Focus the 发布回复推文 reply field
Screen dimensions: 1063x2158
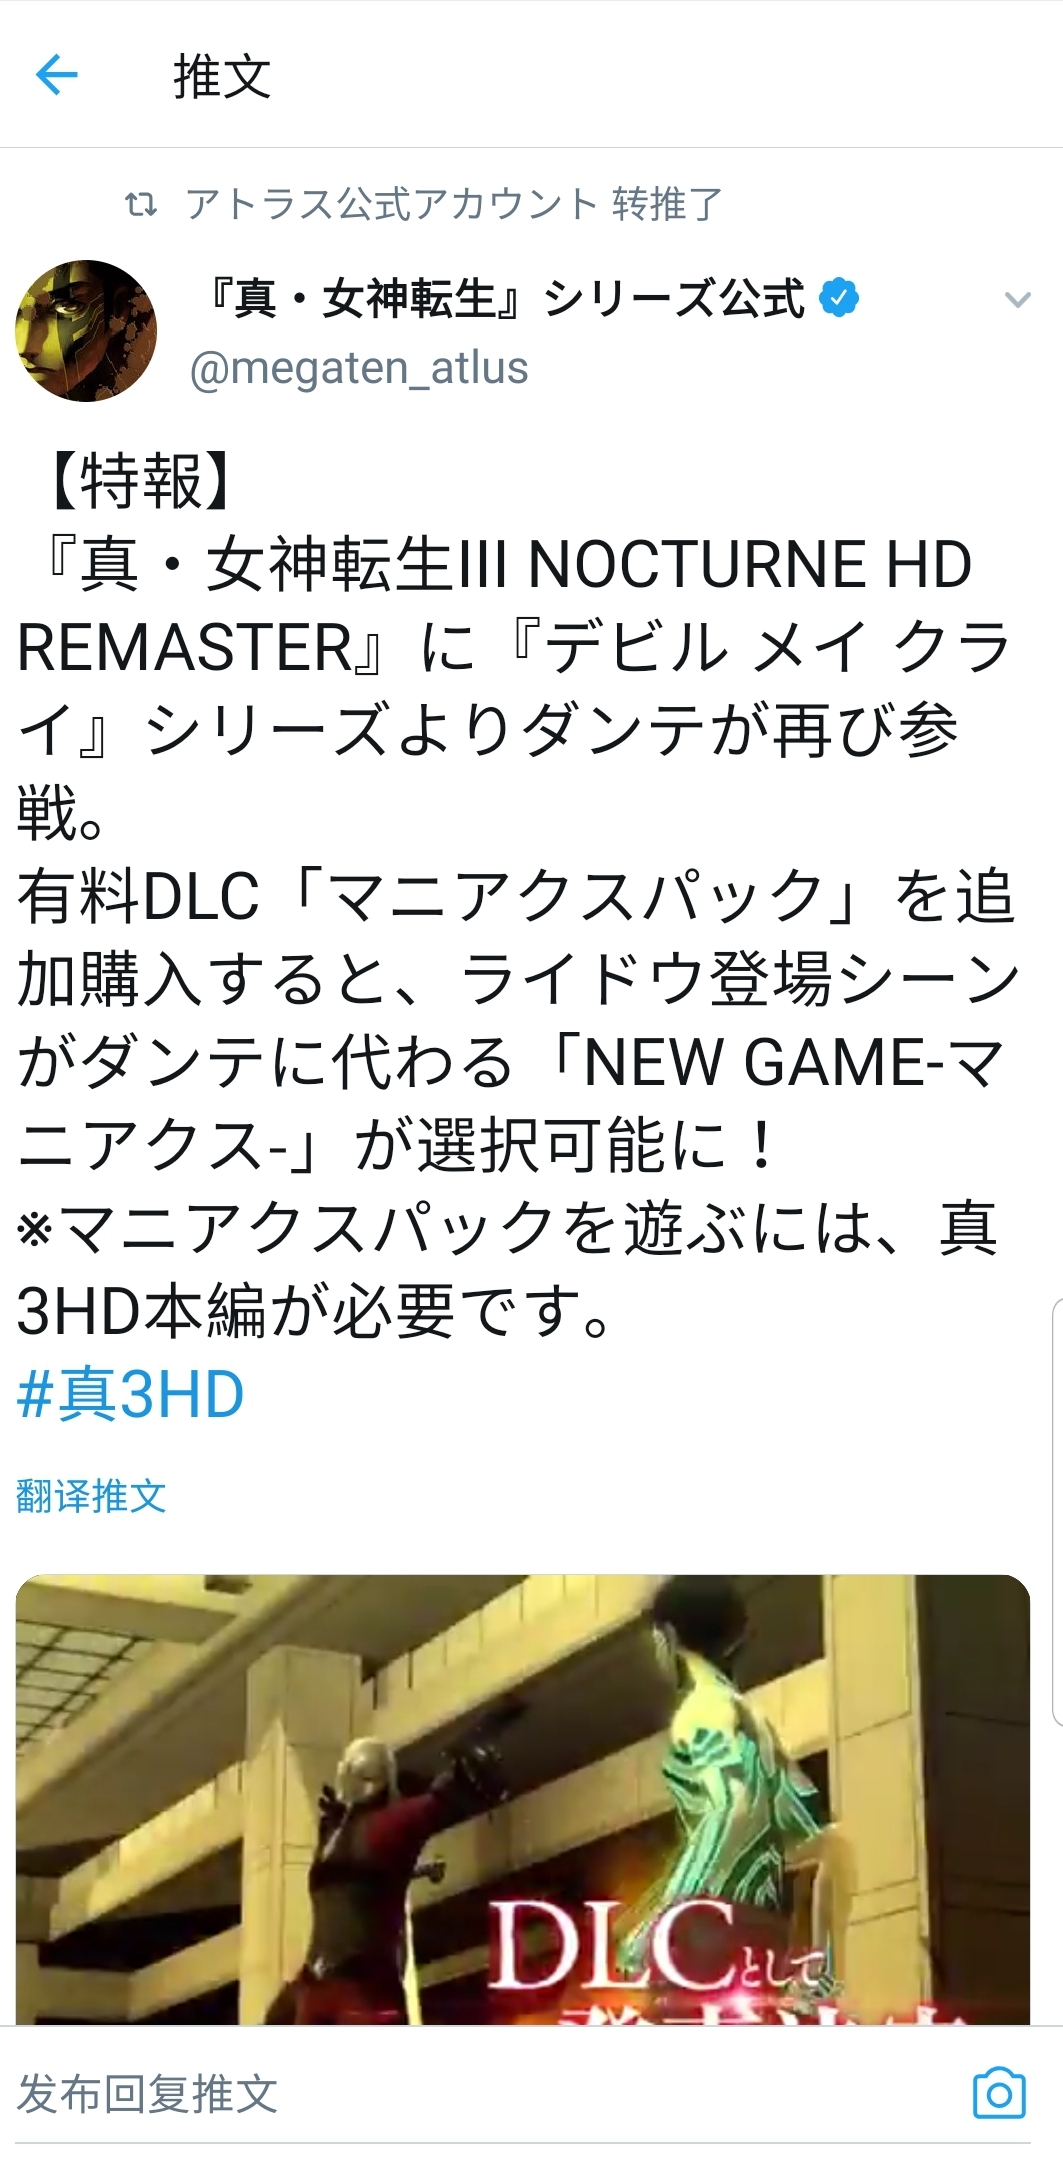point(480,2093)
